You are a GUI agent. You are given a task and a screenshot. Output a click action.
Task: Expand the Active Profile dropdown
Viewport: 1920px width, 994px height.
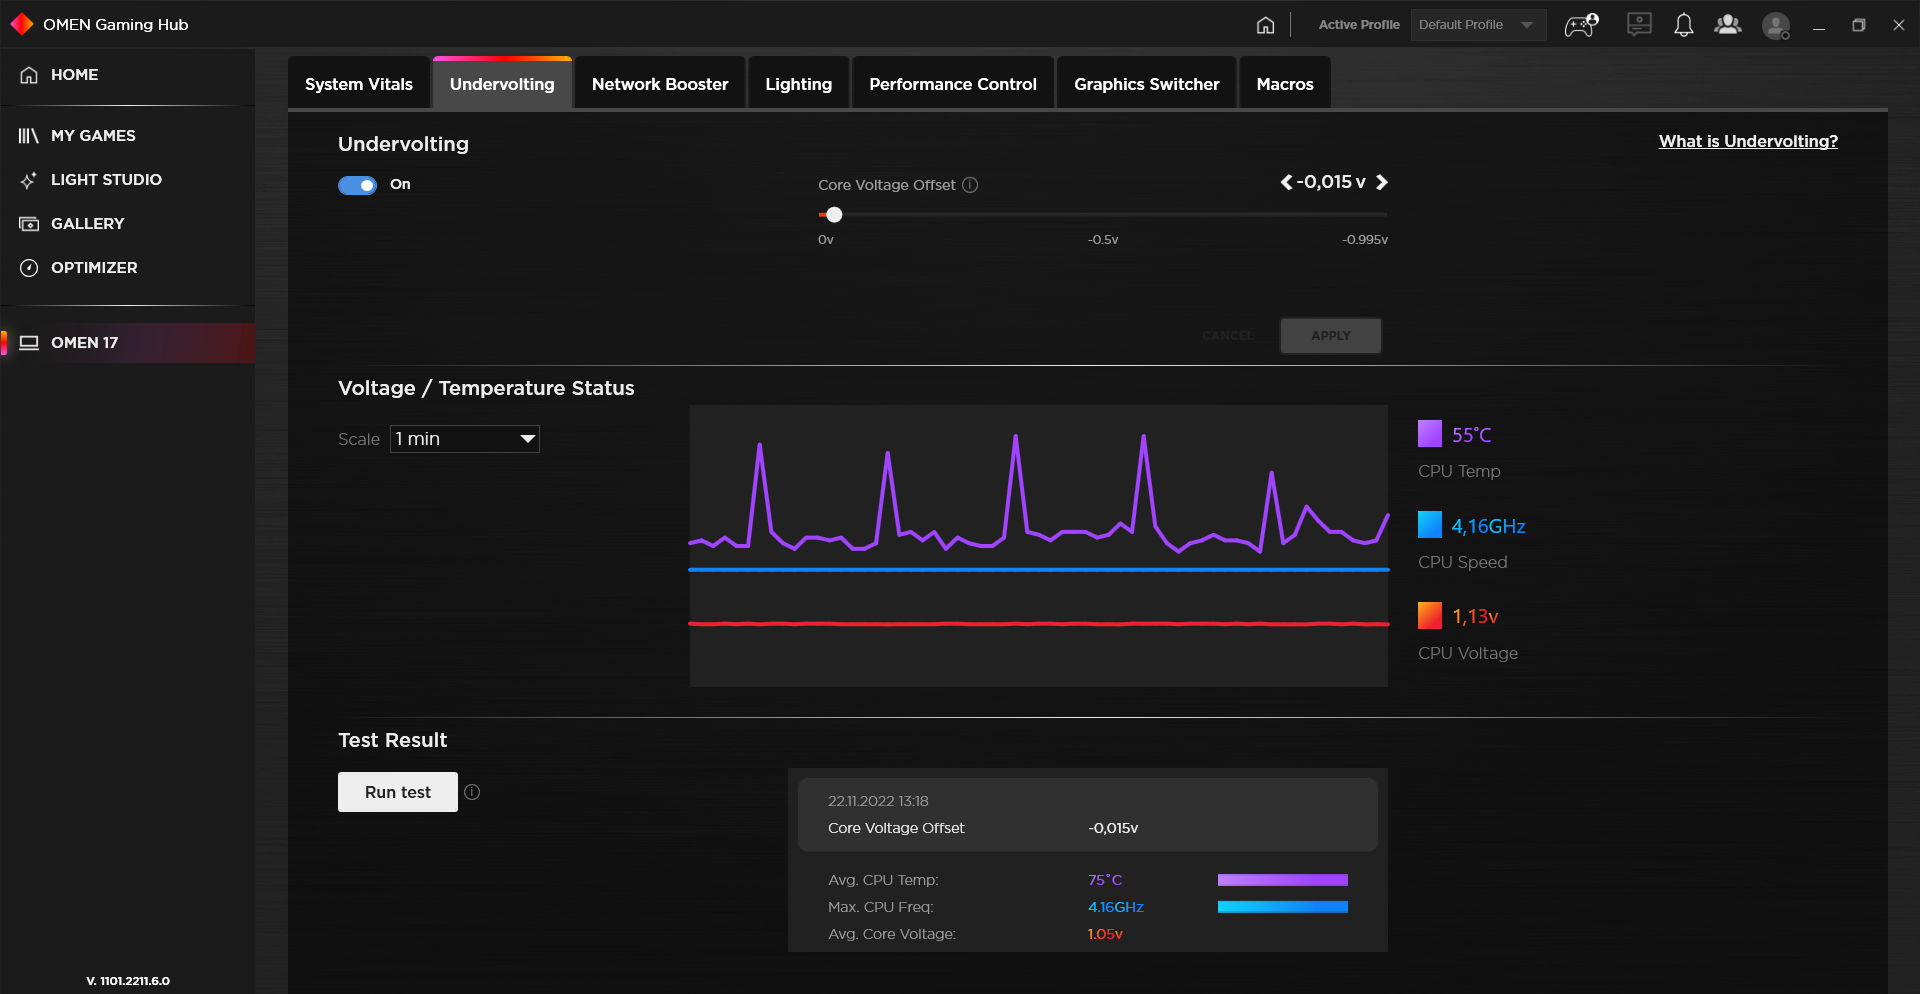click(x=1477, y=25)
